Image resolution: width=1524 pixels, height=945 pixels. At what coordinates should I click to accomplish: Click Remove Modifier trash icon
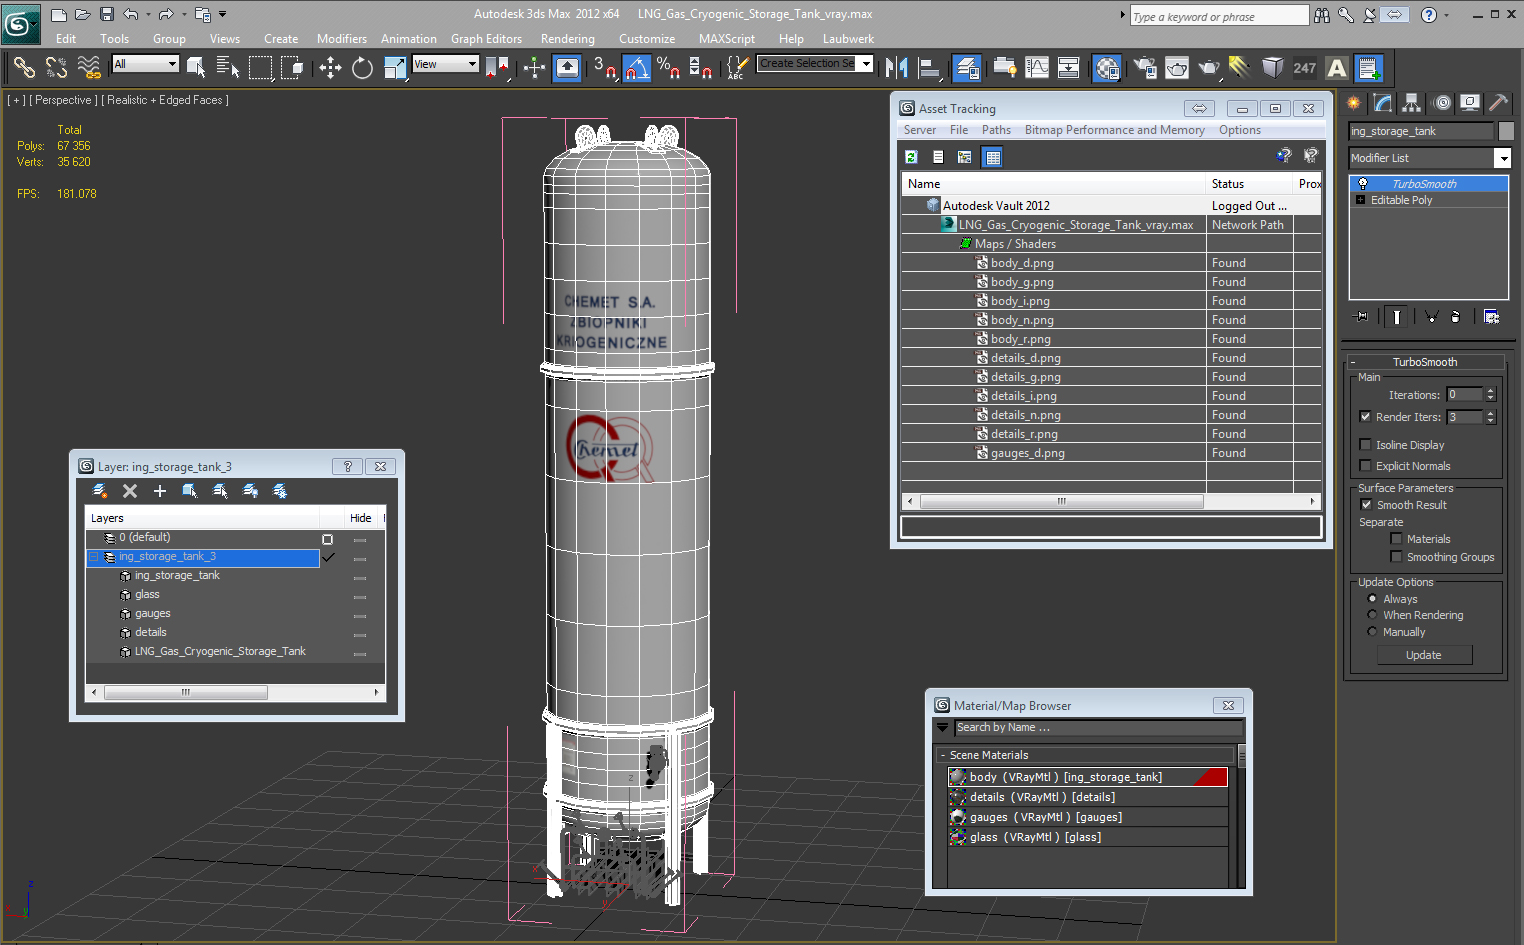pos(1455,317)
